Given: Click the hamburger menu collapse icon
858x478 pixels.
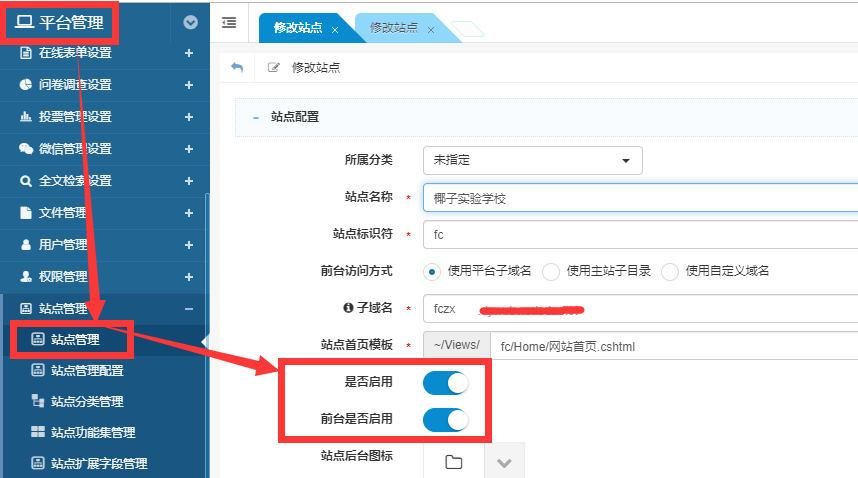Looking at the screenshot, I should coord(229,22).
